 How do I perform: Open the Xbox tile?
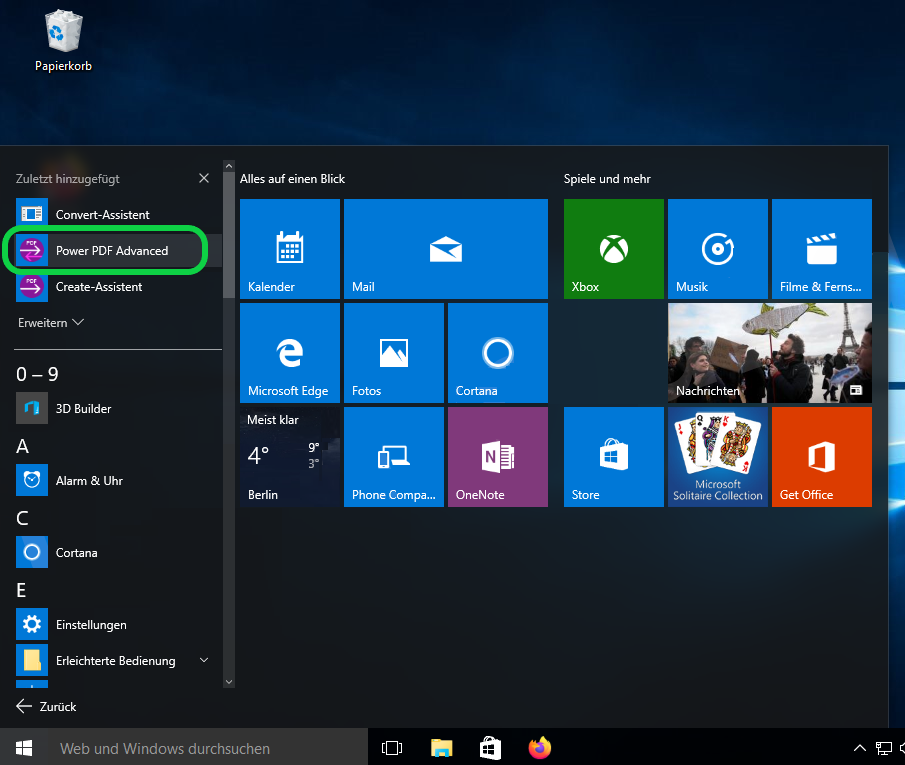[x=614, y=249]
